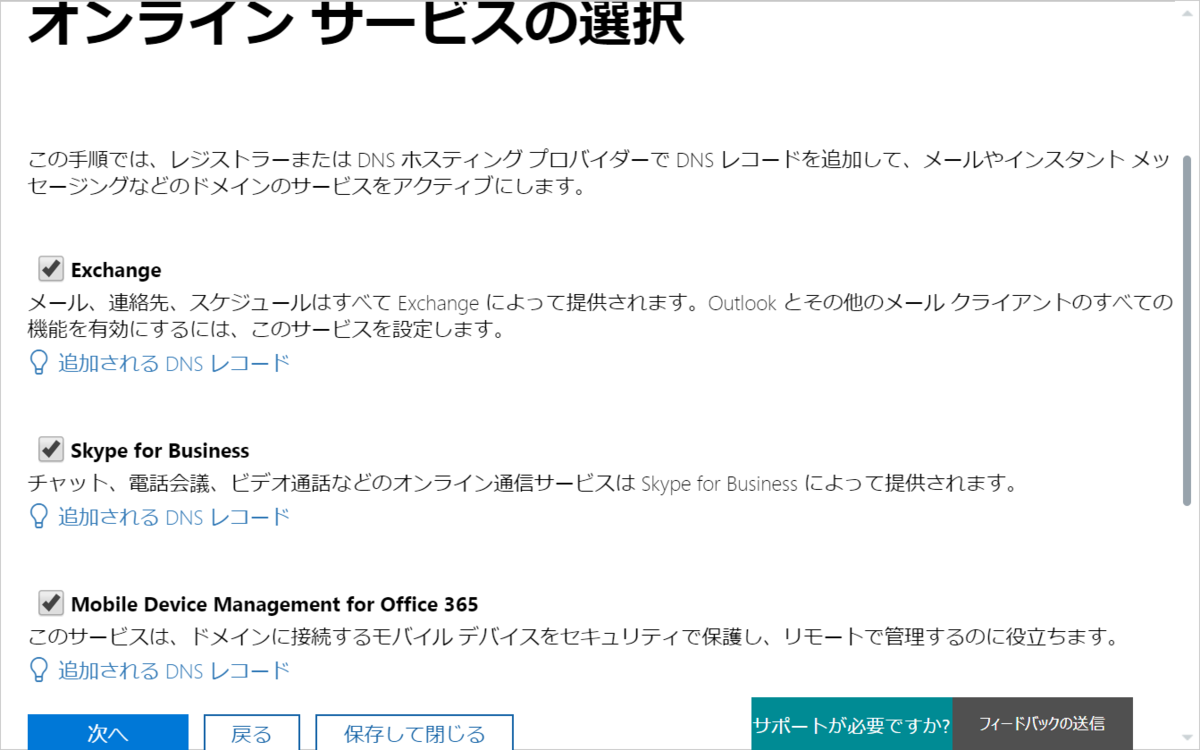Click the 次へ button to proceed
Screen dimensions: 1200x750
pyautogui.click(x=108, y=733)
